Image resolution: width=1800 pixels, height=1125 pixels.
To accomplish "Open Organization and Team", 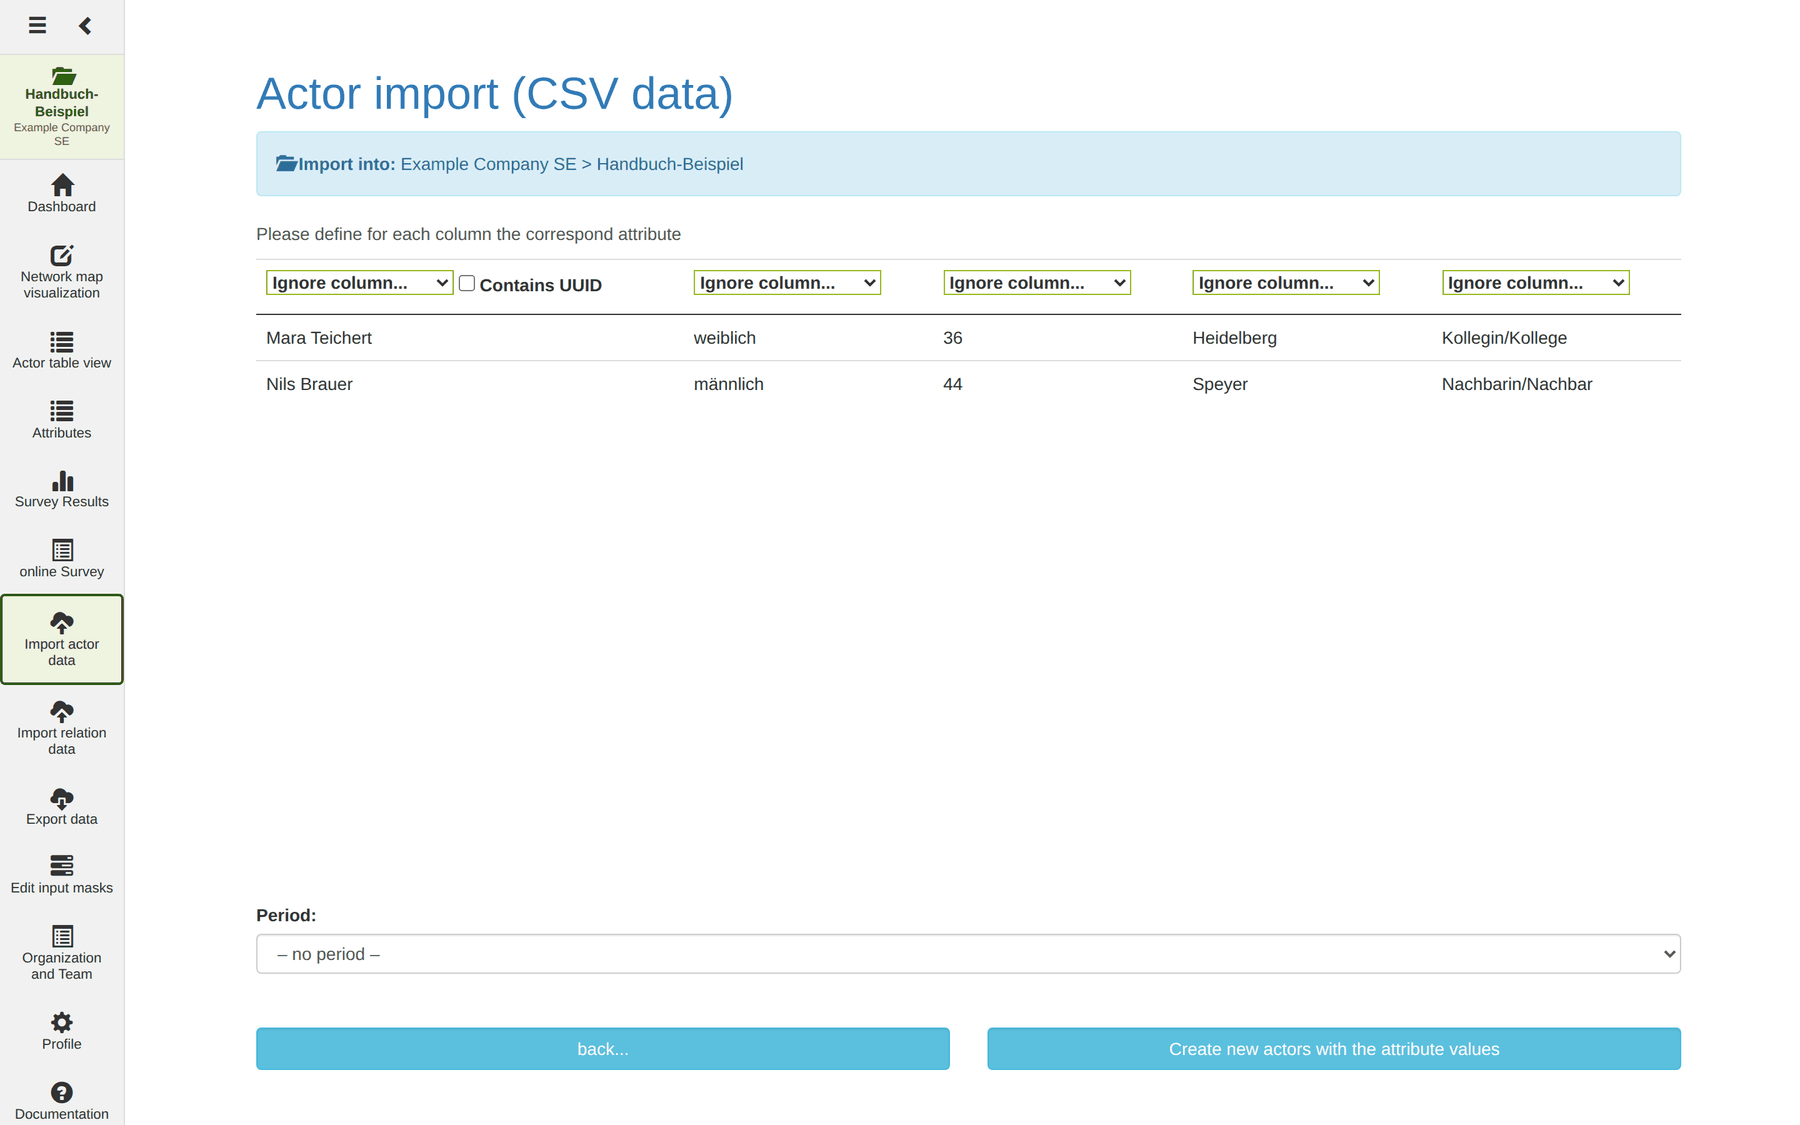I will (62, 953).
